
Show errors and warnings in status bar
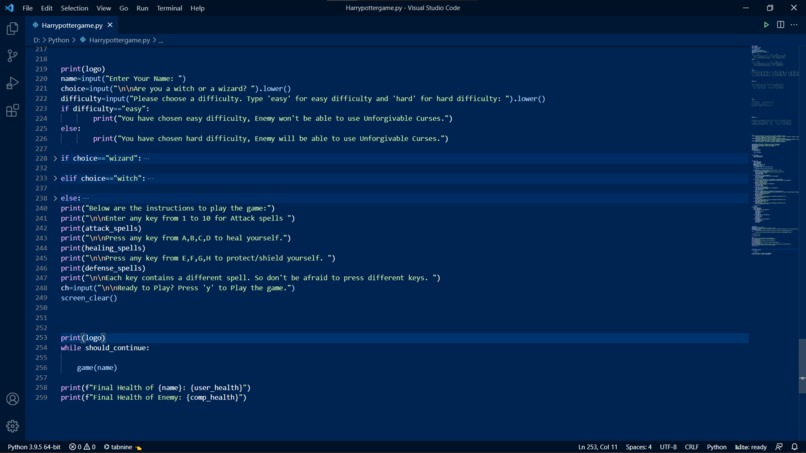click(x=82, y=447)
